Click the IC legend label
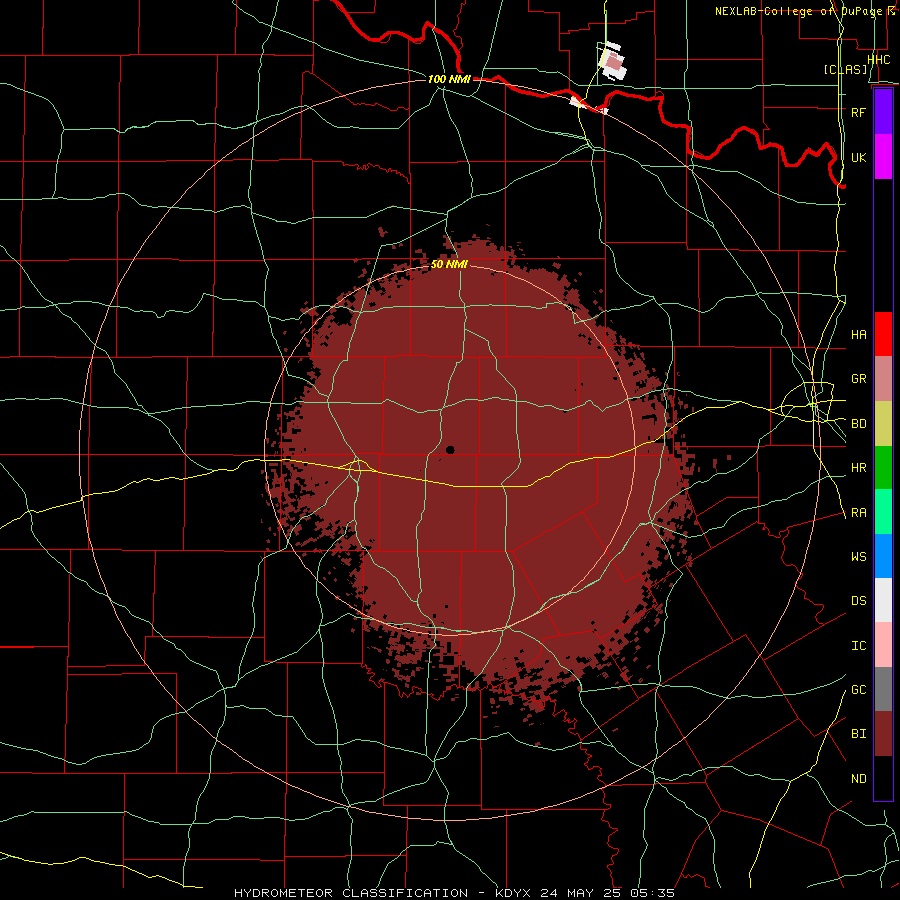900x900 pixels. 858,646
